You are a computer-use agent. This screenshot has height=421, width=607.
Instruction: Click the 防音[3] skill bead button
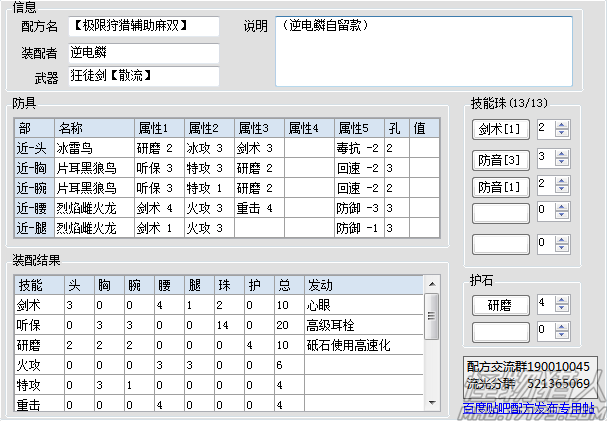(x=500, y=157)
